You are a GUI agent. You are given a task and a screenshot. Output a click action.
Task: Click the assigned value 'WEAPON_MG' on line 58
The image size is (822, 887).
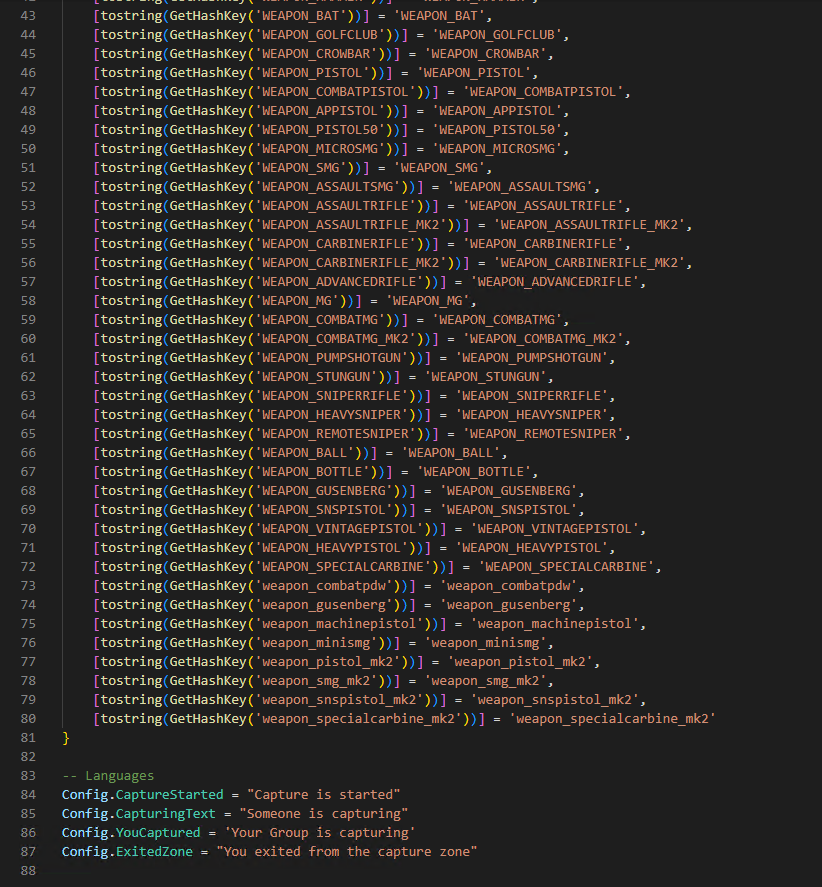pos(428,300)
